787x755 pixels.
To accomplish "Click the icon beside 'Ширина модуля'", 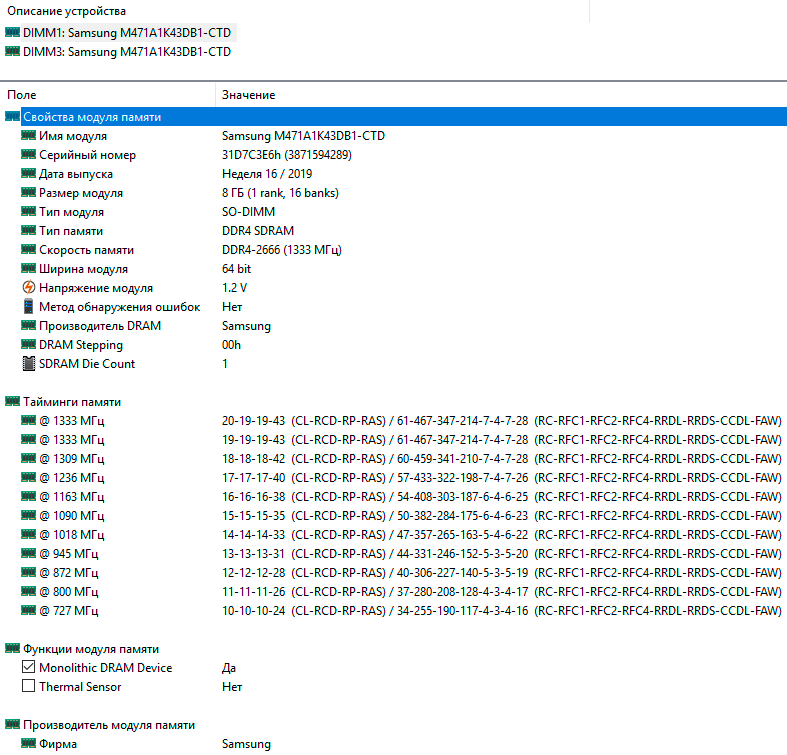I will (x=29, y=269).
